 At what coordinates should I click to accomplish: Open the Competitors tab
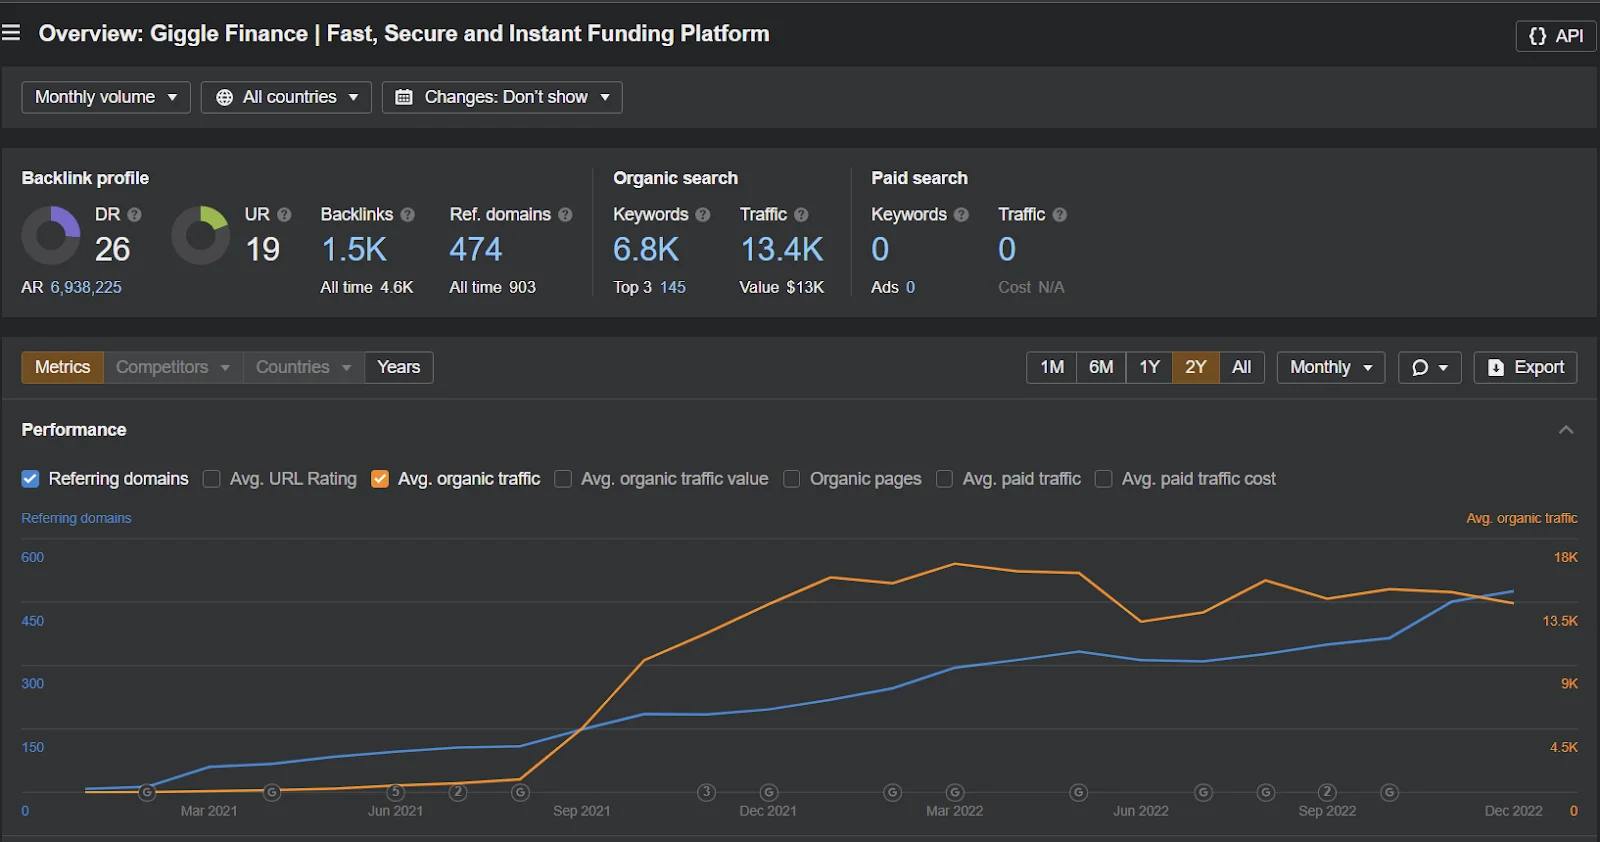pyautogui.click(x=173, y=367)
